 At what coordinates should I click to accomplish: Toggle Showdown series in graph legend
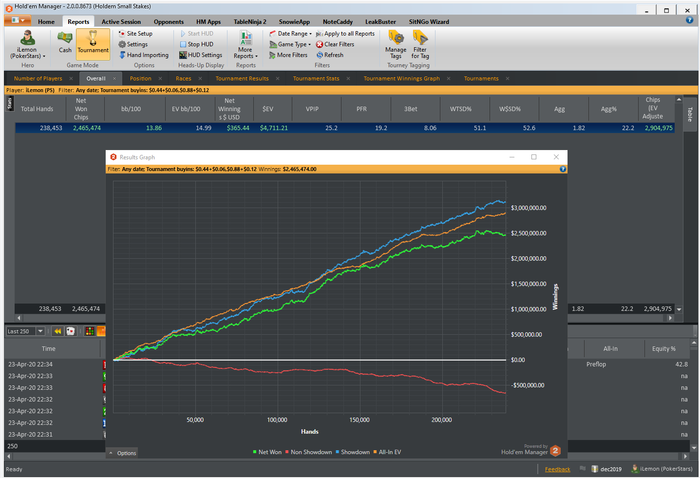353,452
